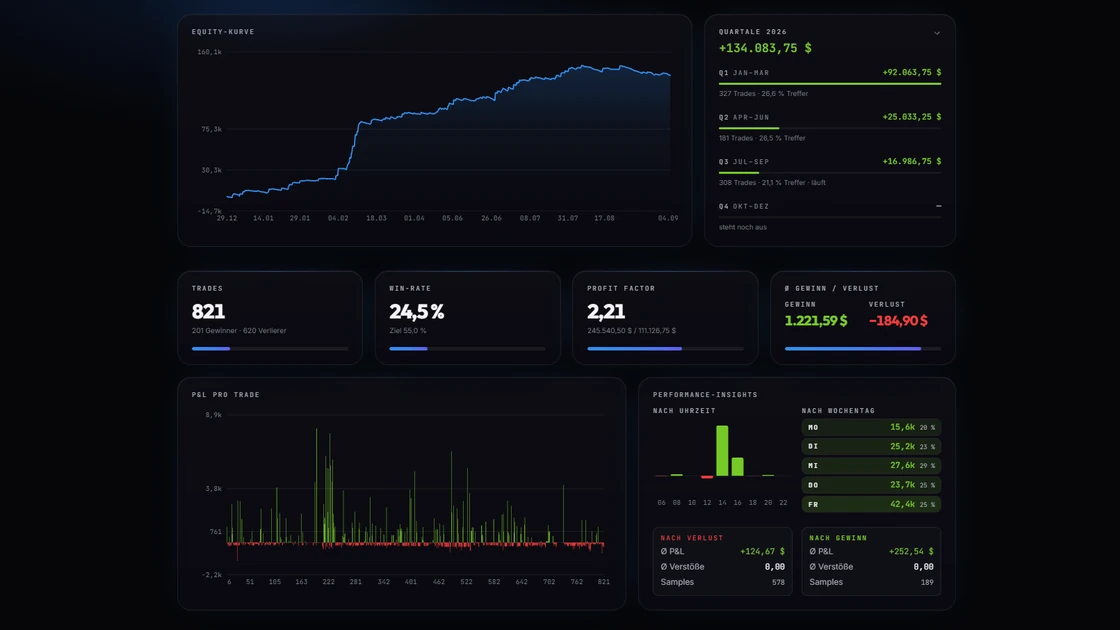This screenshot has height=630, width=1120.
Task: Click the tall green 14 Uhr bar
Action: (722, 451)
